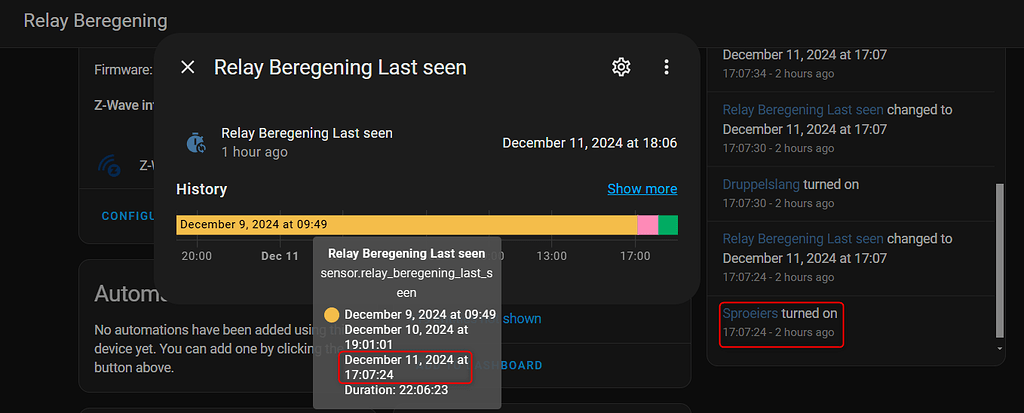1024x413 pixels.
Task: Click the December 11, 2024 at 18:06 value
Action: (x=589, y=143)
